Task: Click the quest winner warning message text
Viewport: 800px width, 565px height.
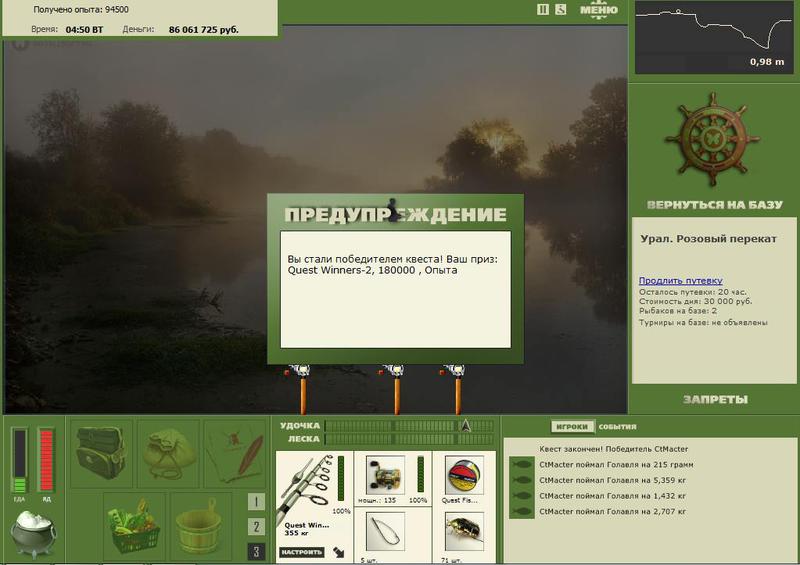Action: tap(392, 264)
